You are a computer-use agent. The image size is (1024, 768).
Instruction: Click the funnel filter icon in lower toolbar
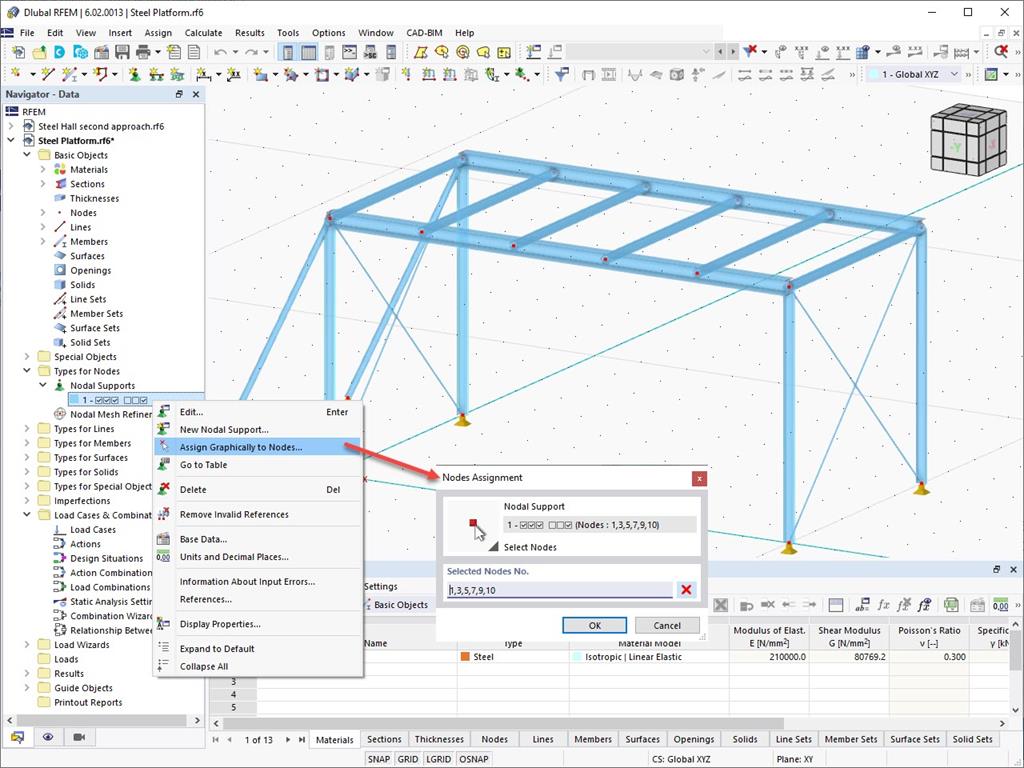click(x=561, y=74)
